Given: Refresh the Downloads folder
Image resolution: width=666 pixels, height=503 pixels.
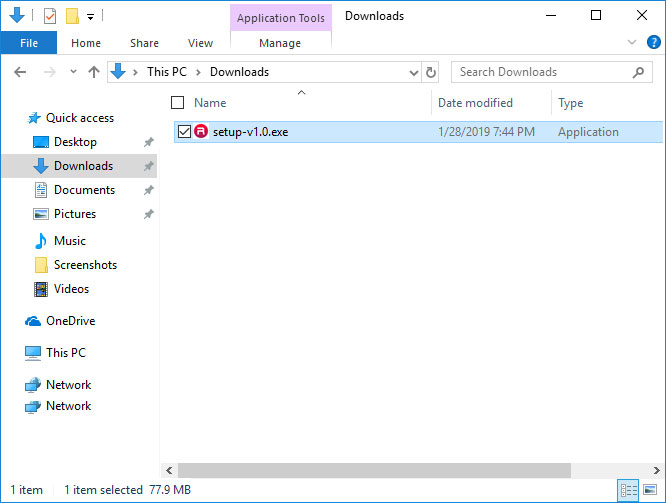Looking at the screenshot, I should click(x=431, y=72).
